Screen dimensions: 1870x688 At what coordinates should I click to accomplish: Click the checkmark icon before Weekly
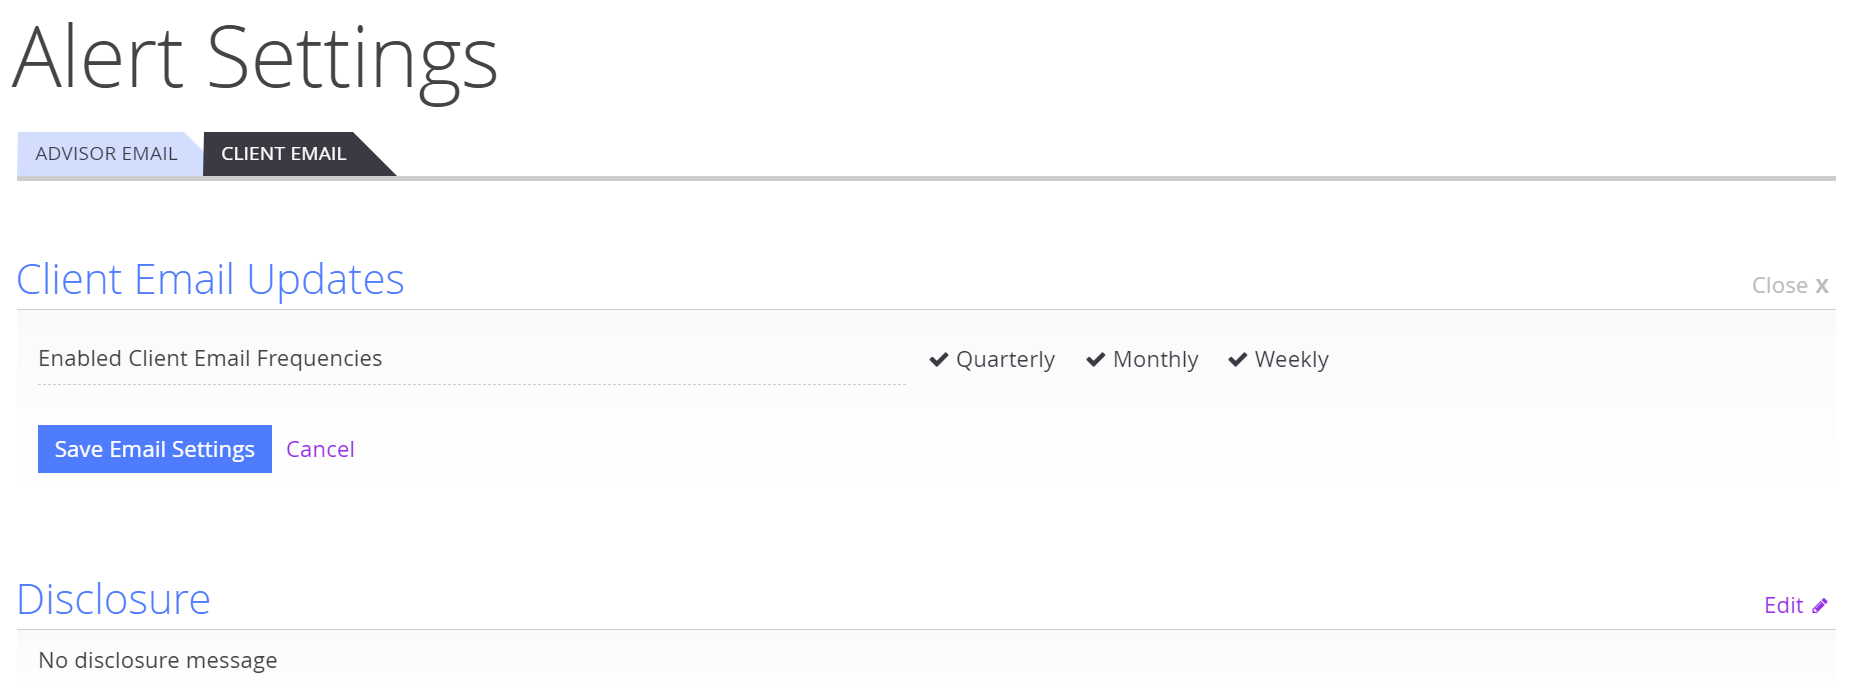(1237, 360)
